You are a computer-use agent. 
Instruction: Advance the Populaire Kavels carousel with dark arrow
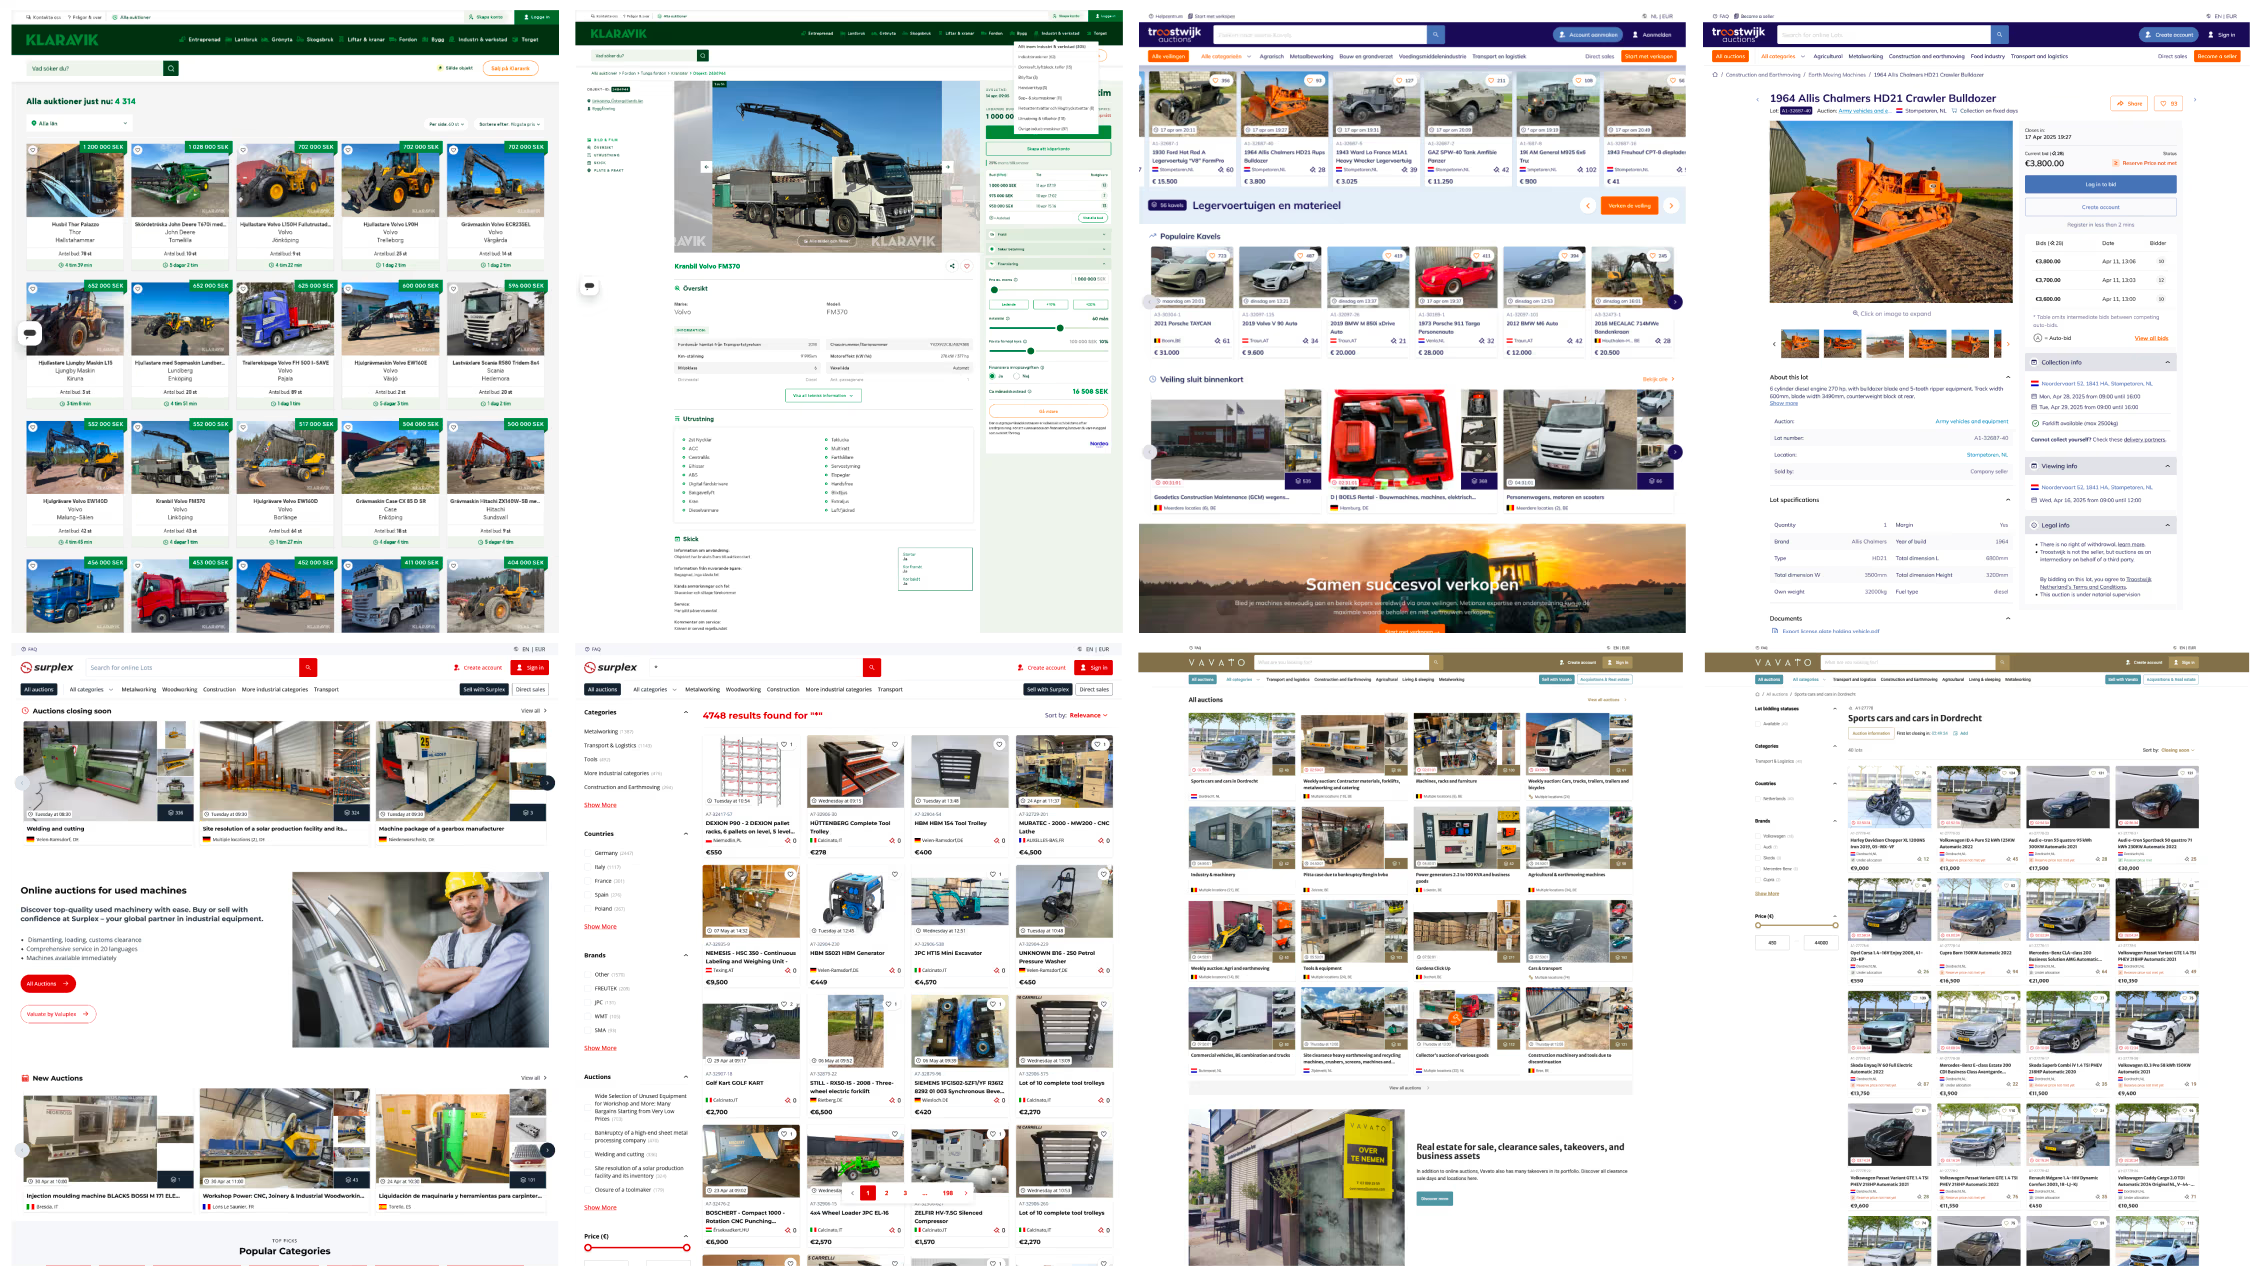(1675, 302)
